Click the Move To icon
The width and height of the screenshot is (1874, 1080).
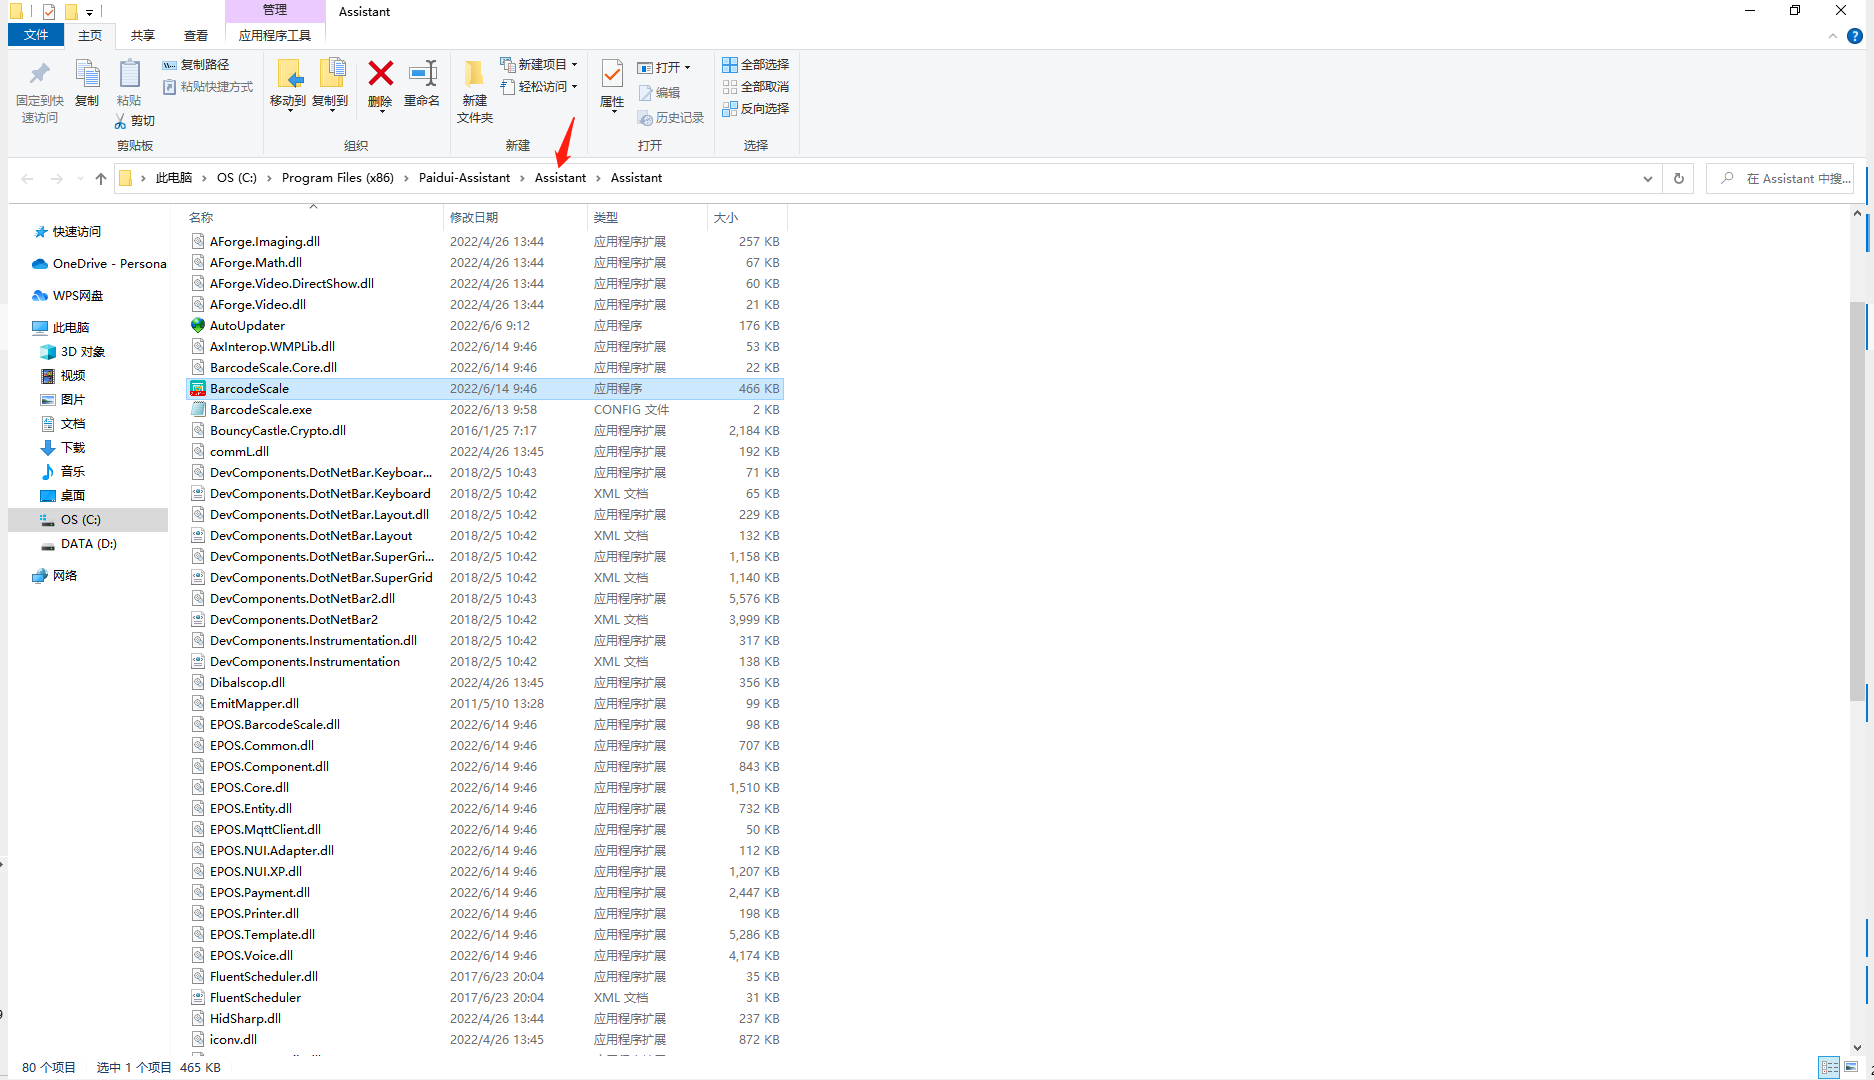tap(288, 75)
